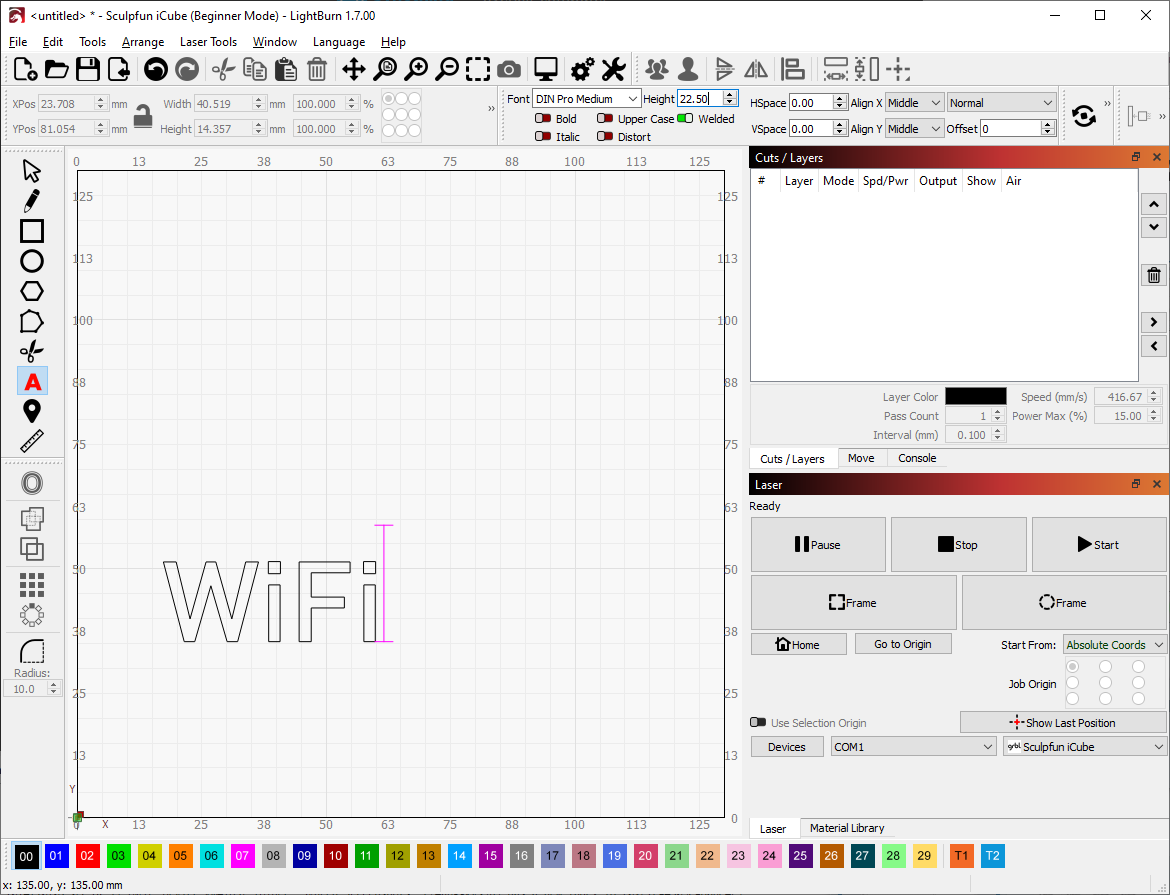Viewport: 1170px width, 895px height.
Task: Select the Draw Lines pencil tool
Action: pyautogui.click(x=32, y=201)
